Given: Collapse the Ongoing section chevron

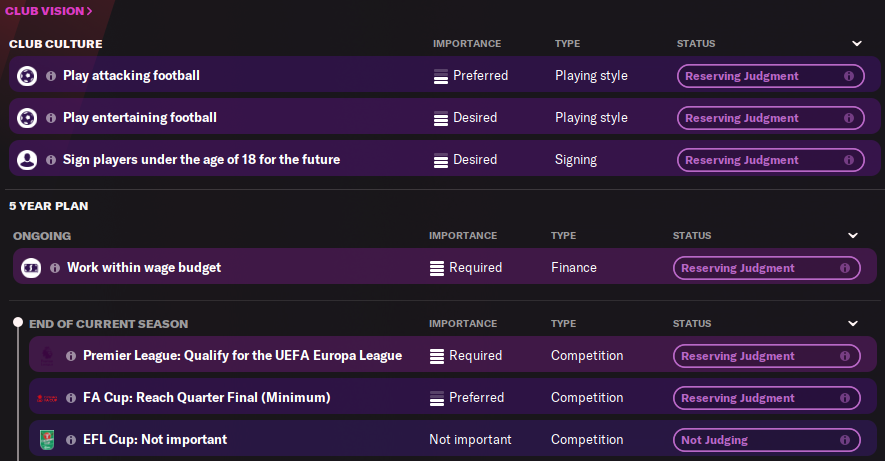Looking at the screenshot, I should pos(852,236).
